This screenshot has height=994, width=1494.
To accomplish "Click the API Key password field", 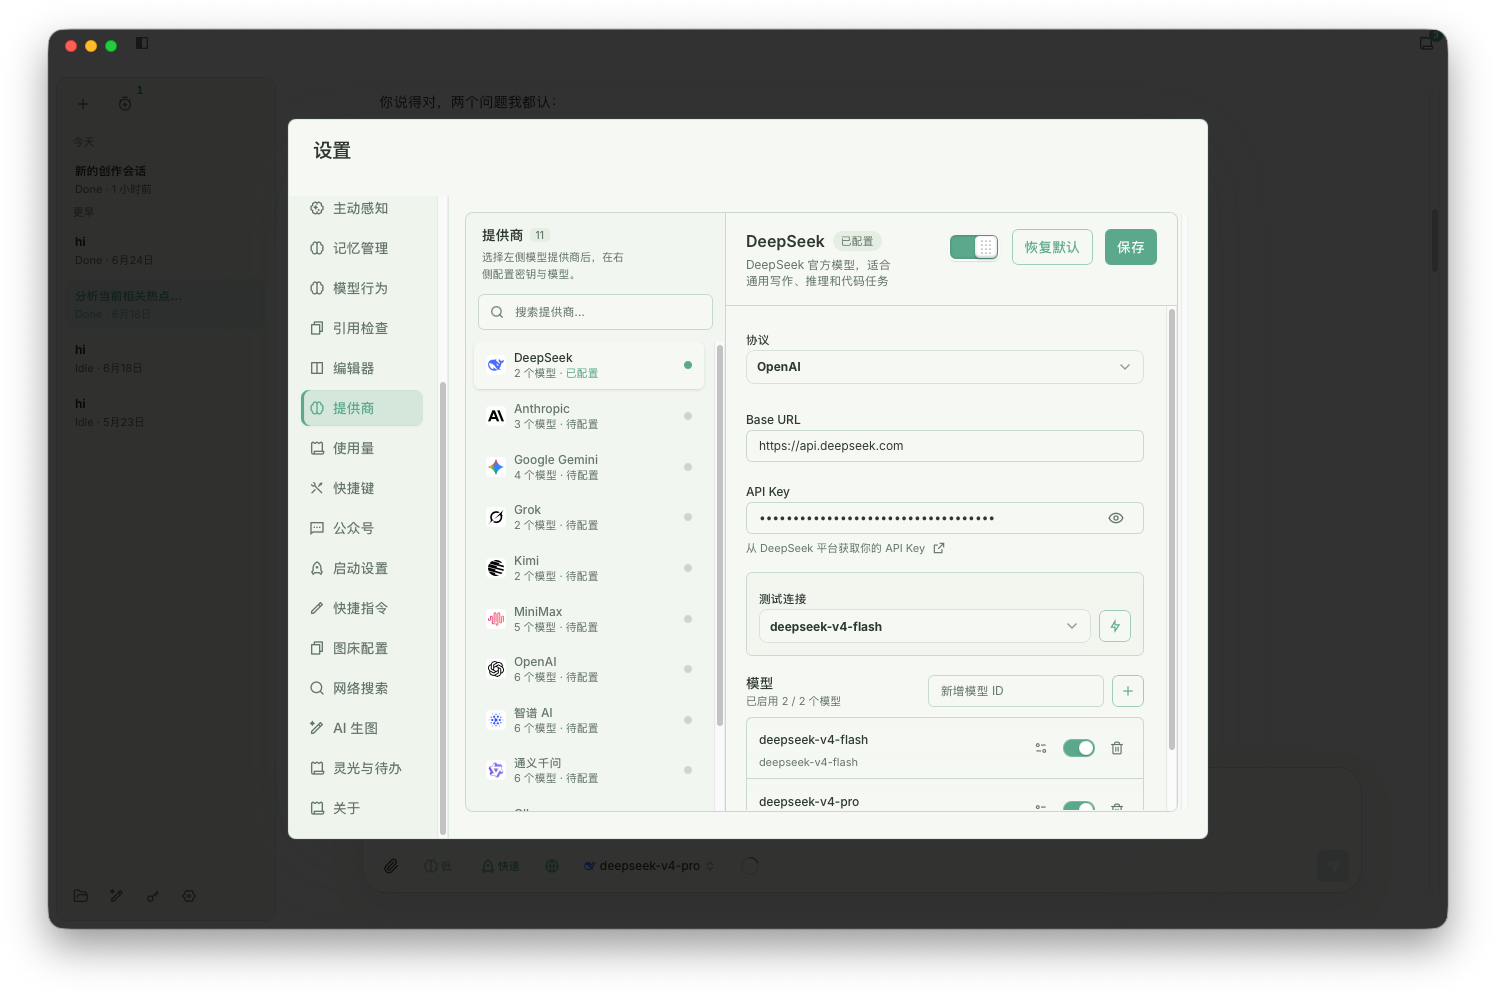I will tap(944, 518).
